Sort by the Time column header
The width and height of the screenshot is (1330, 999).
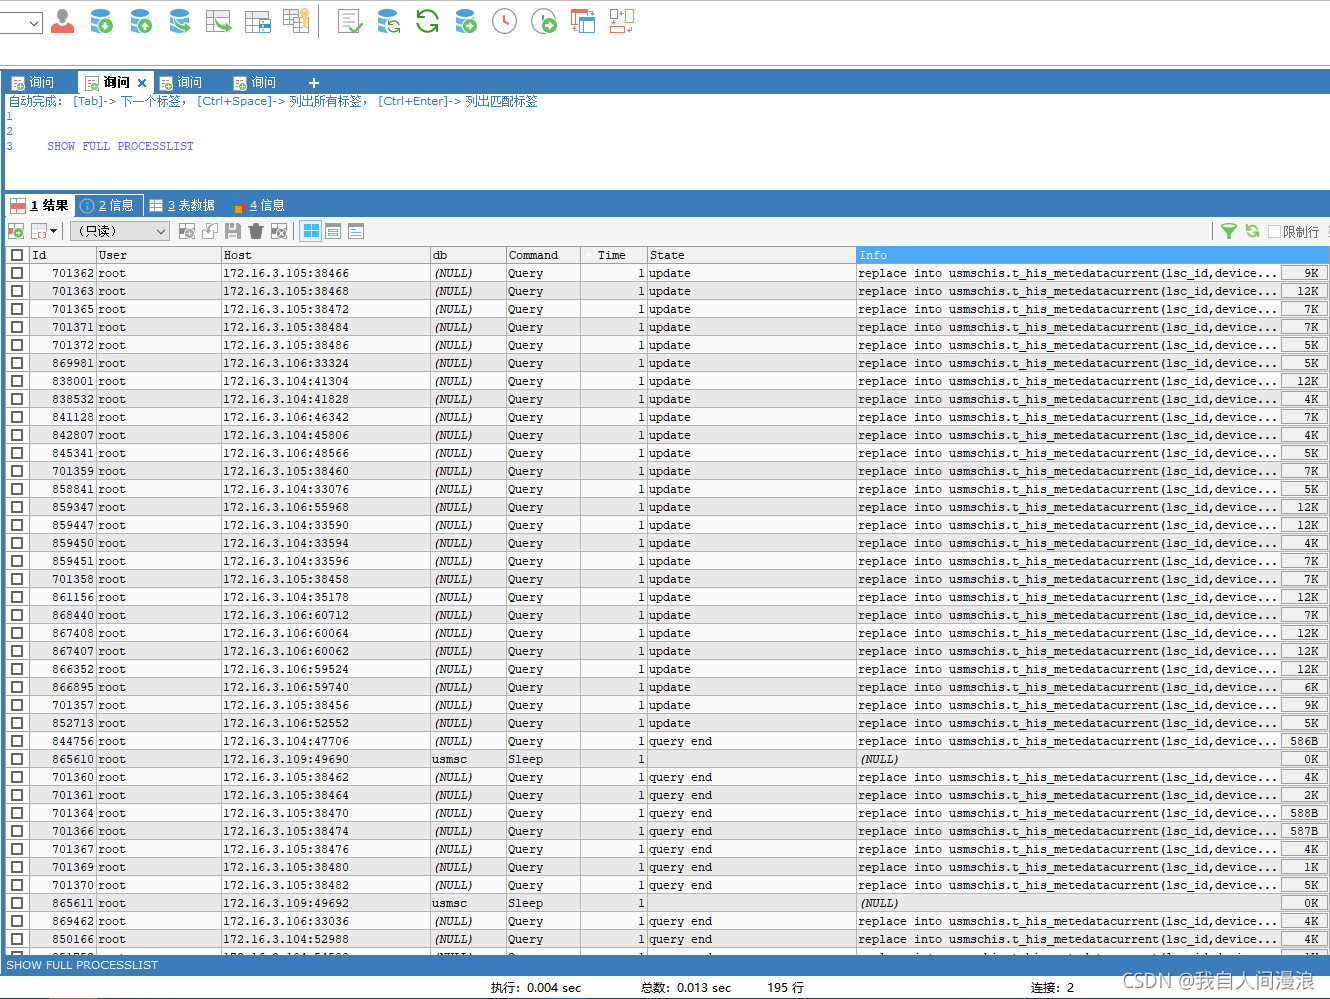click(613, 255)
